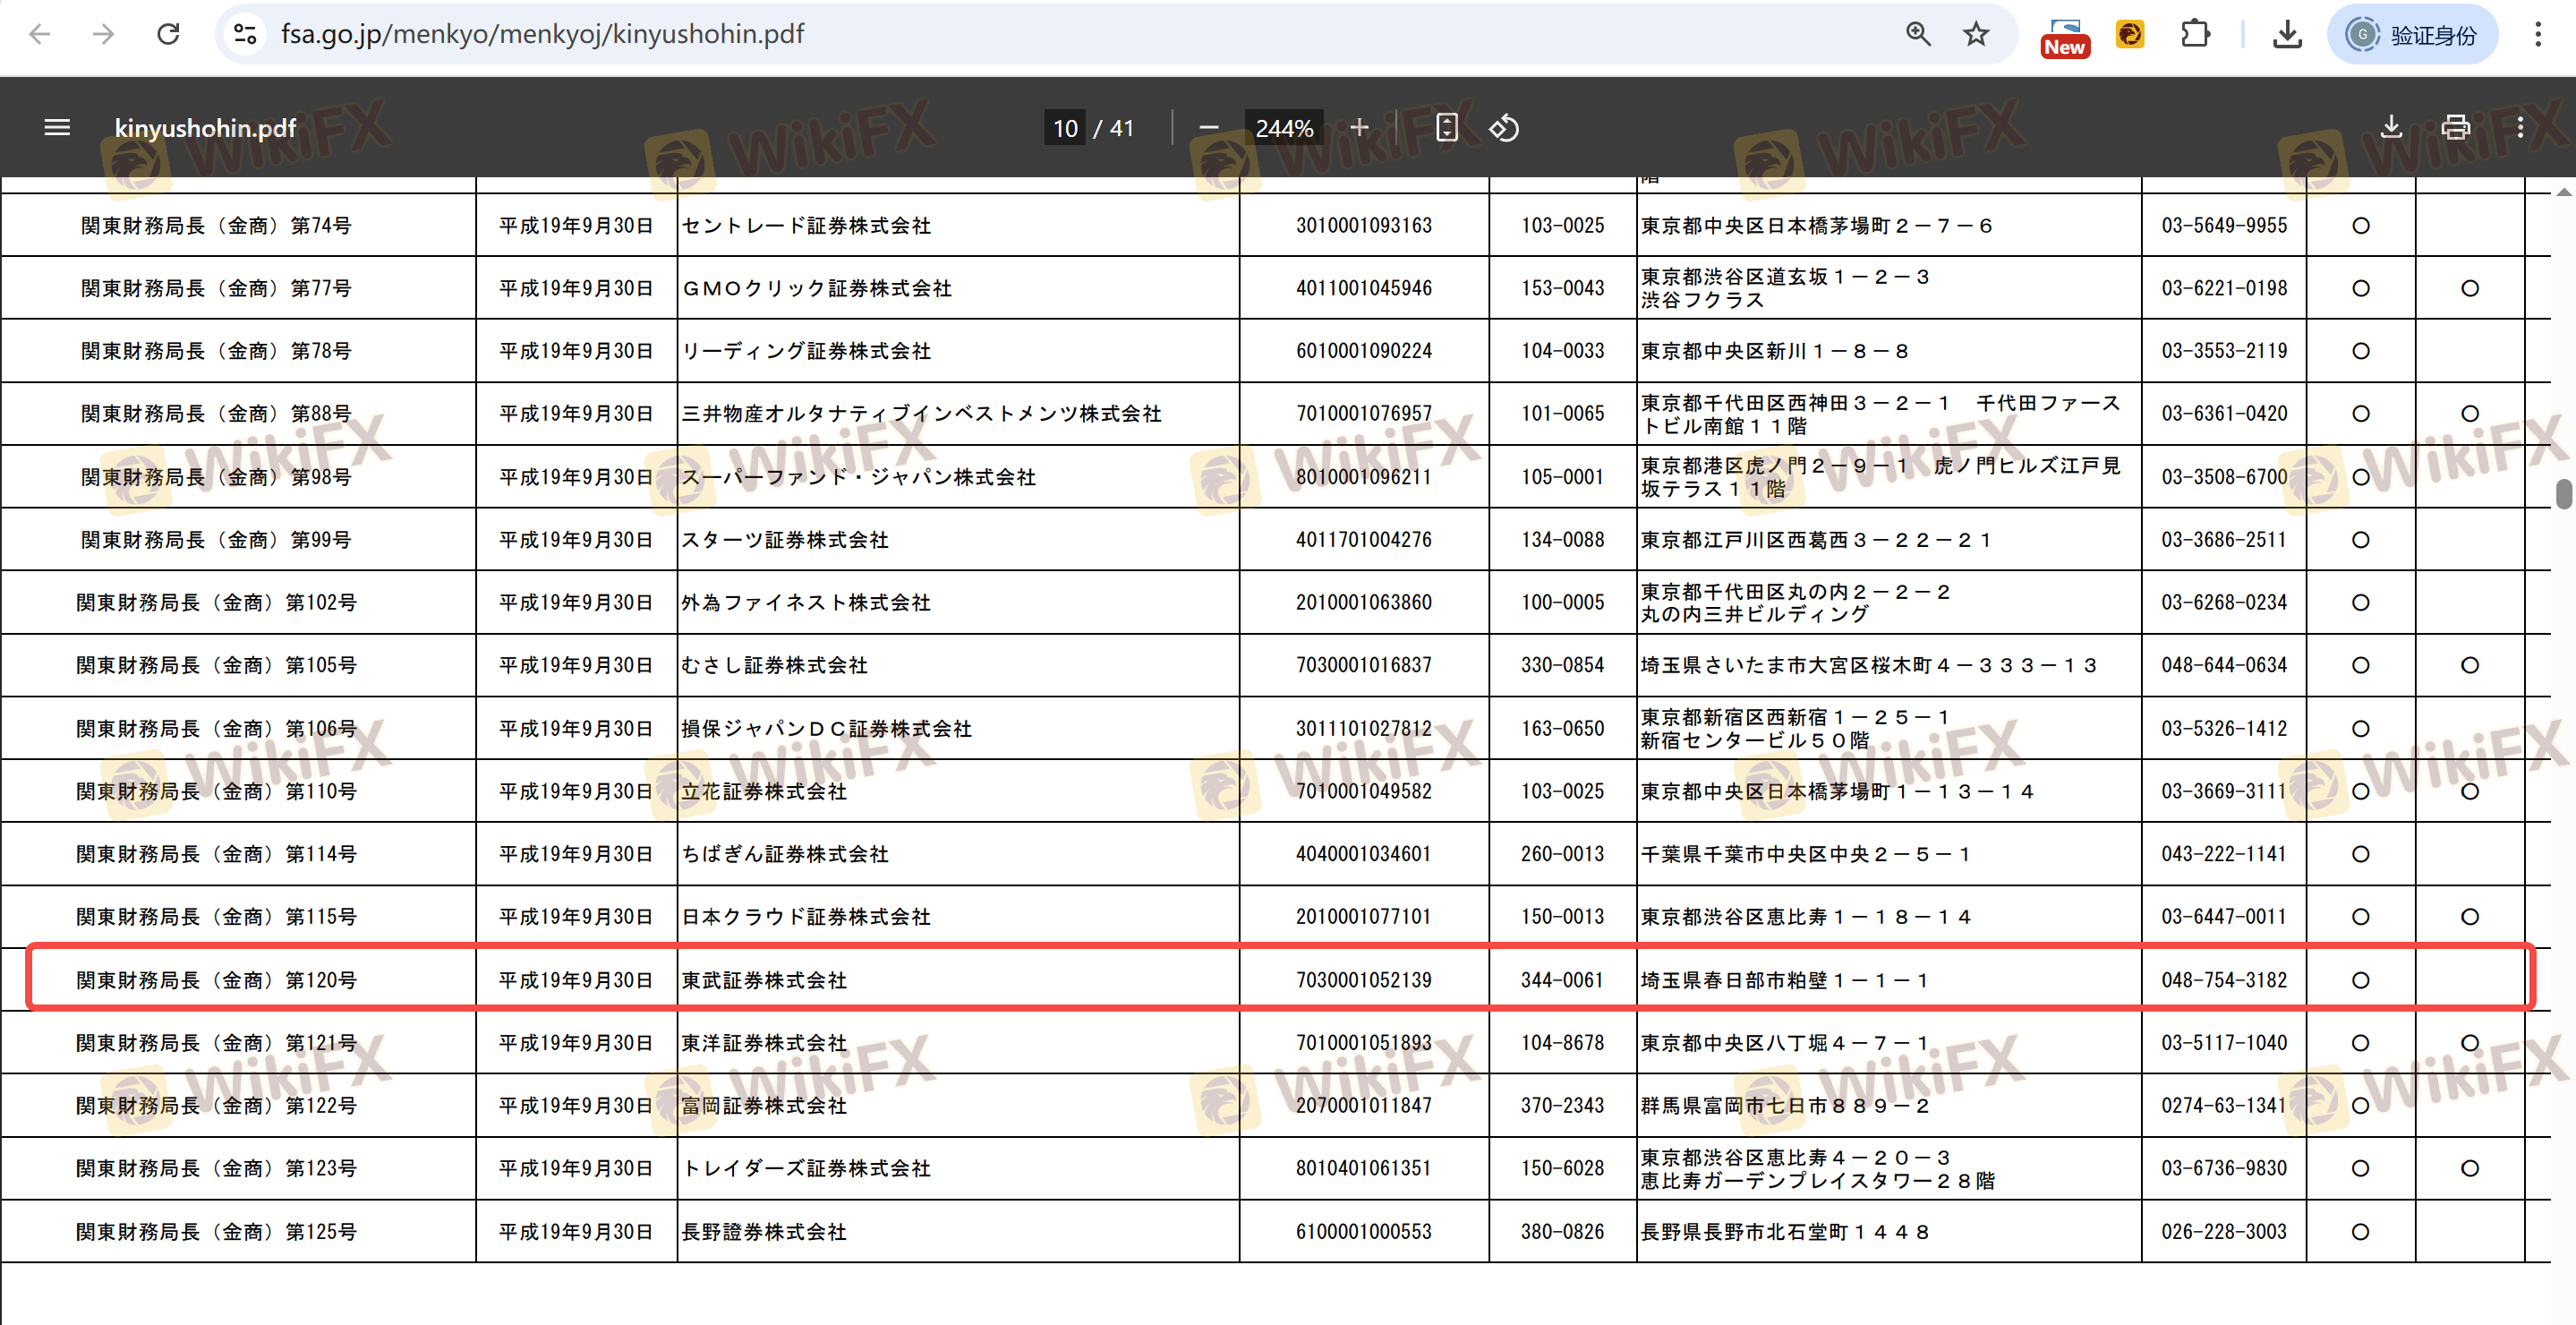
Task: Open Chrome downloads tray icon
Action: coord(2286,34)
